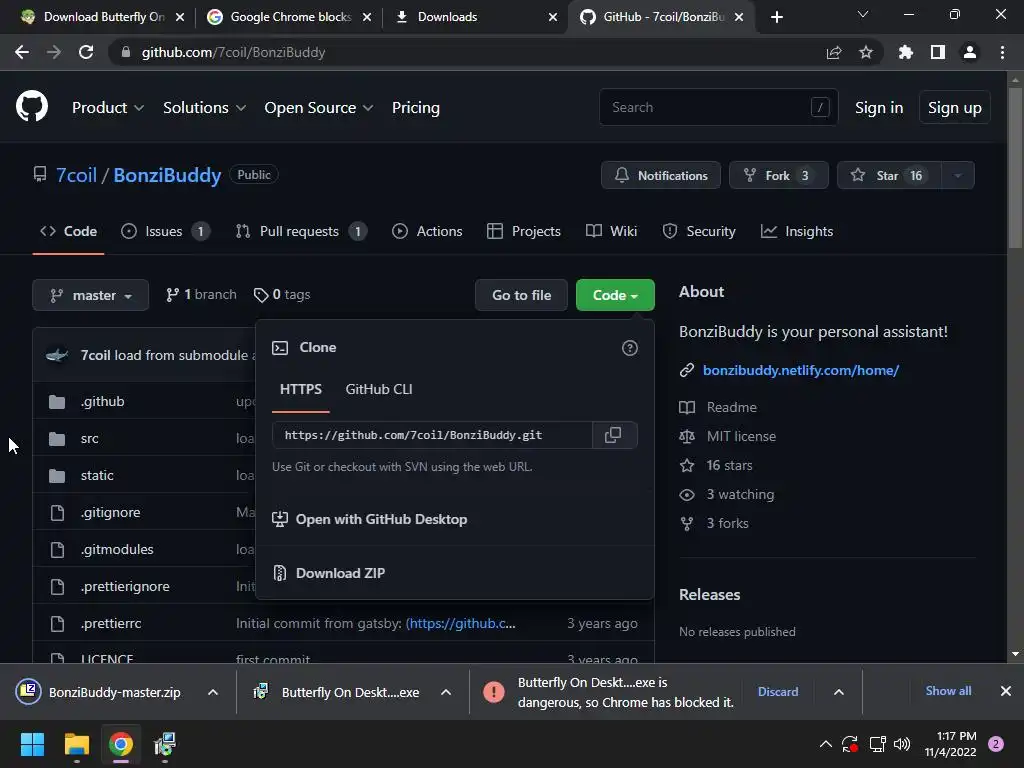
Task: Toggle Chrome side panel icon
Action: pyautogui.click(x=938, y=52)
